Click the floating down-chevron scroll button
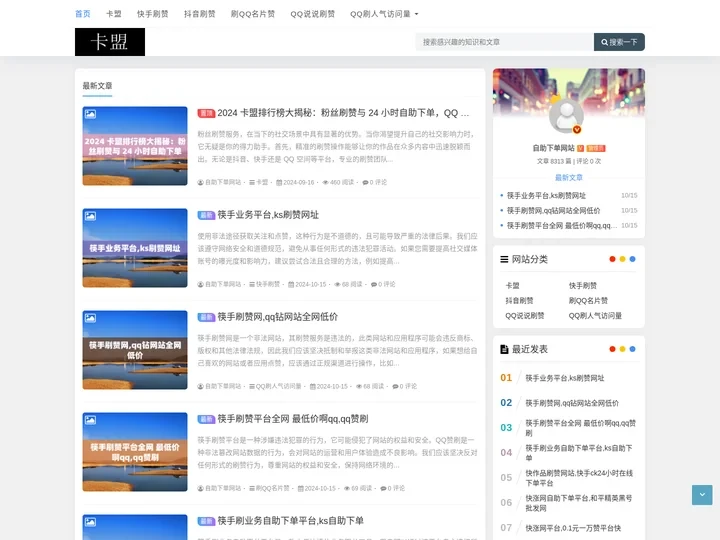 tap(702, 495)
